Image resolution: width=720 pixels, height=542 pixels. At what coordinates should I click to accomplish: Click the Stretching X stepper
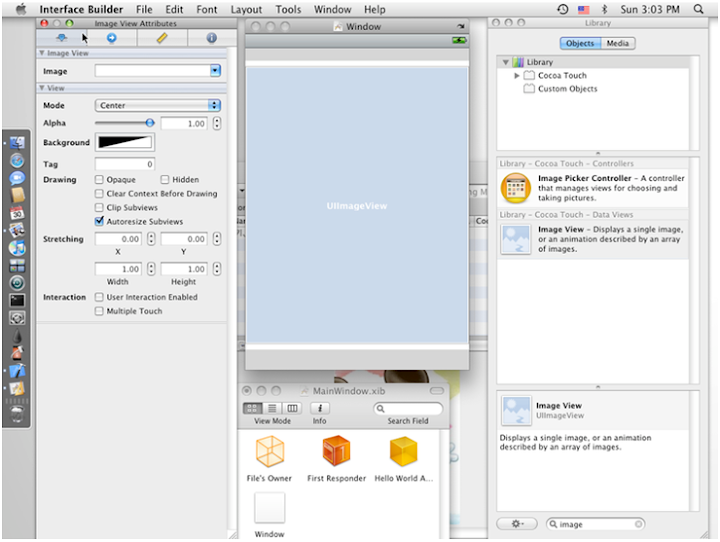tap(151, 239)
